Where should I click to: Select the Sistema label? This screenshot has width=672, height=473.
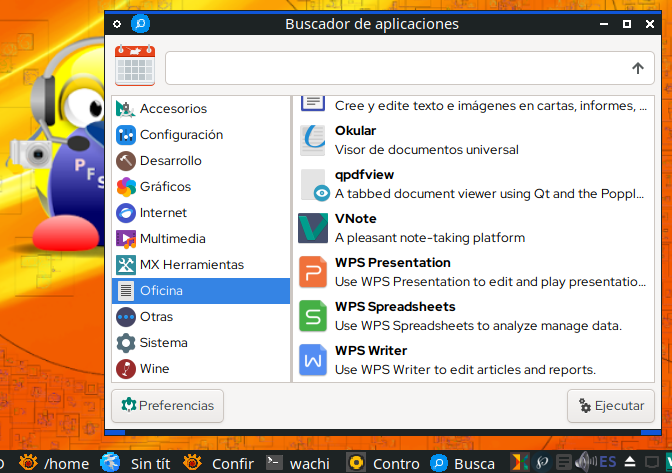coord(164,343)
